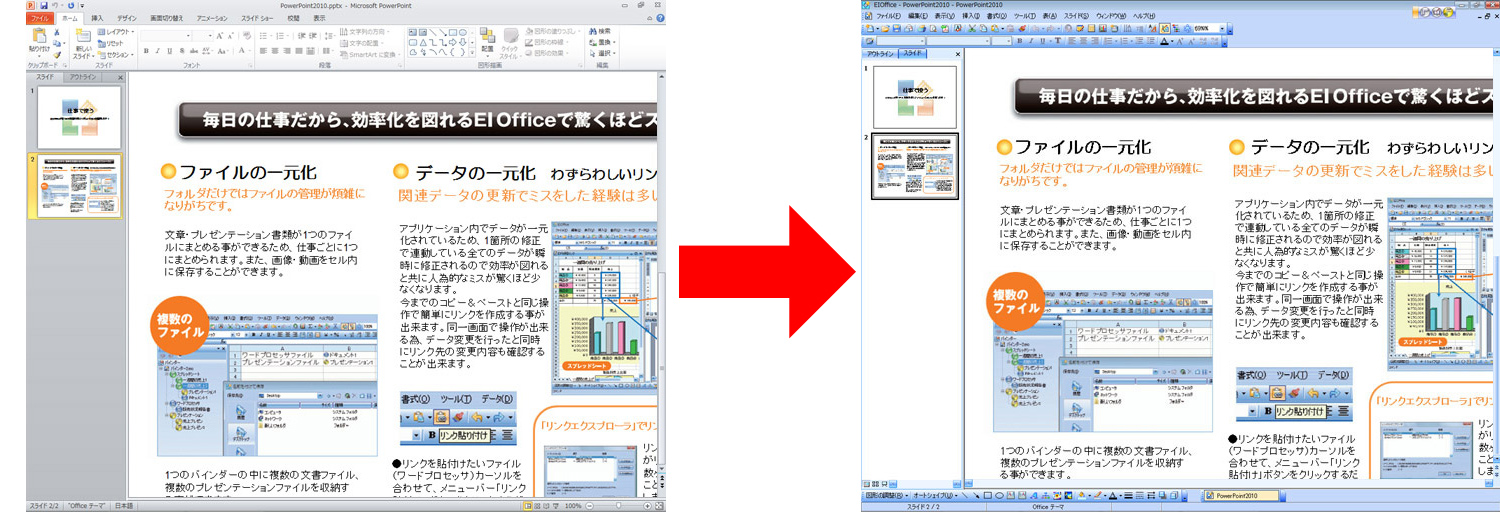1500x512 pixels.
Task: Click Format Painter brush in Microsoft PowerPoint clipboard group
Action: pyautogui.click(x=57, y=55)
